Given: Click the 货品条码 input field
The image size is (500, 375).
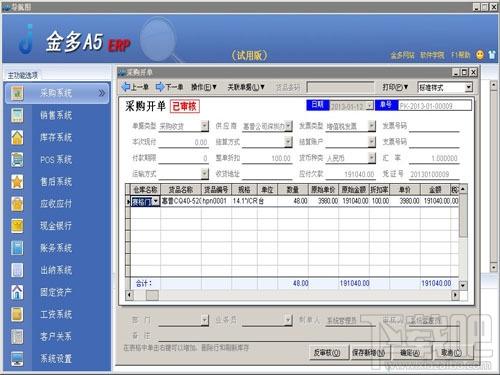Looking at the screenshot, I should (340, 87).
